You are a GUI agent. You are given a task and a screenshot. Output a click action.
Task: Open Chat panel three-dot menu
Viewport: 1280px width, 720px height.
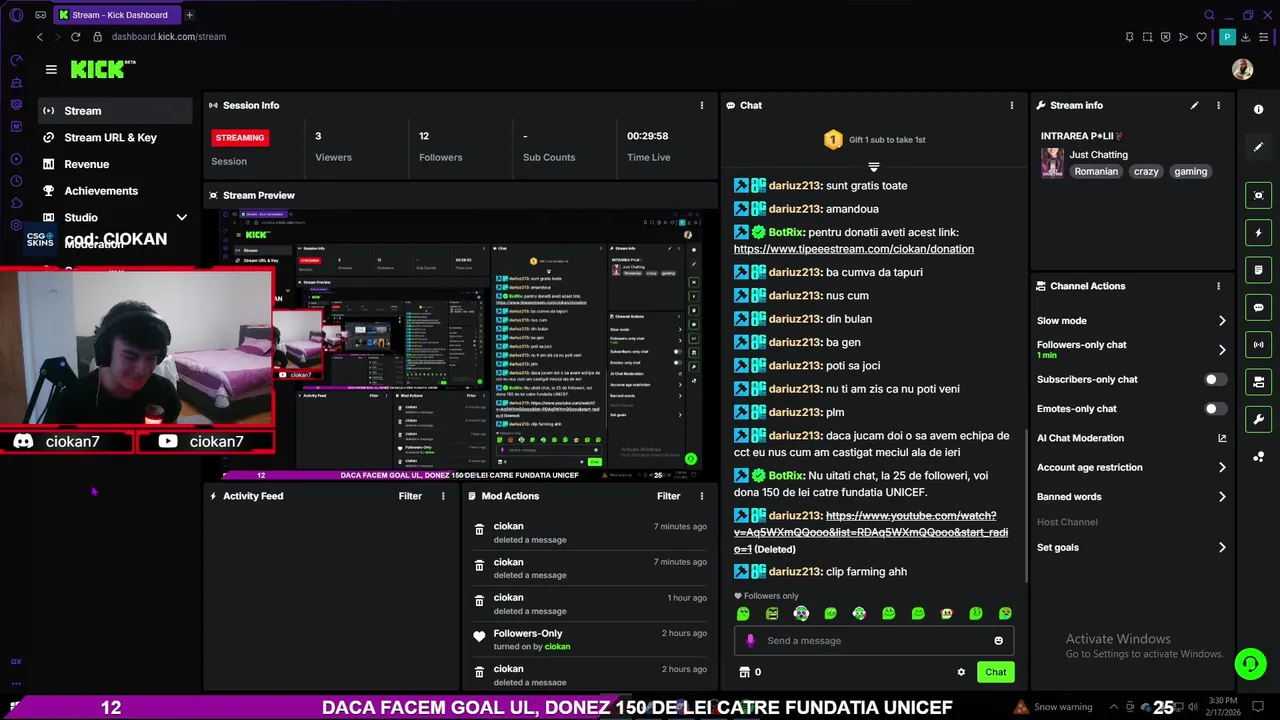coord(1012,105)
